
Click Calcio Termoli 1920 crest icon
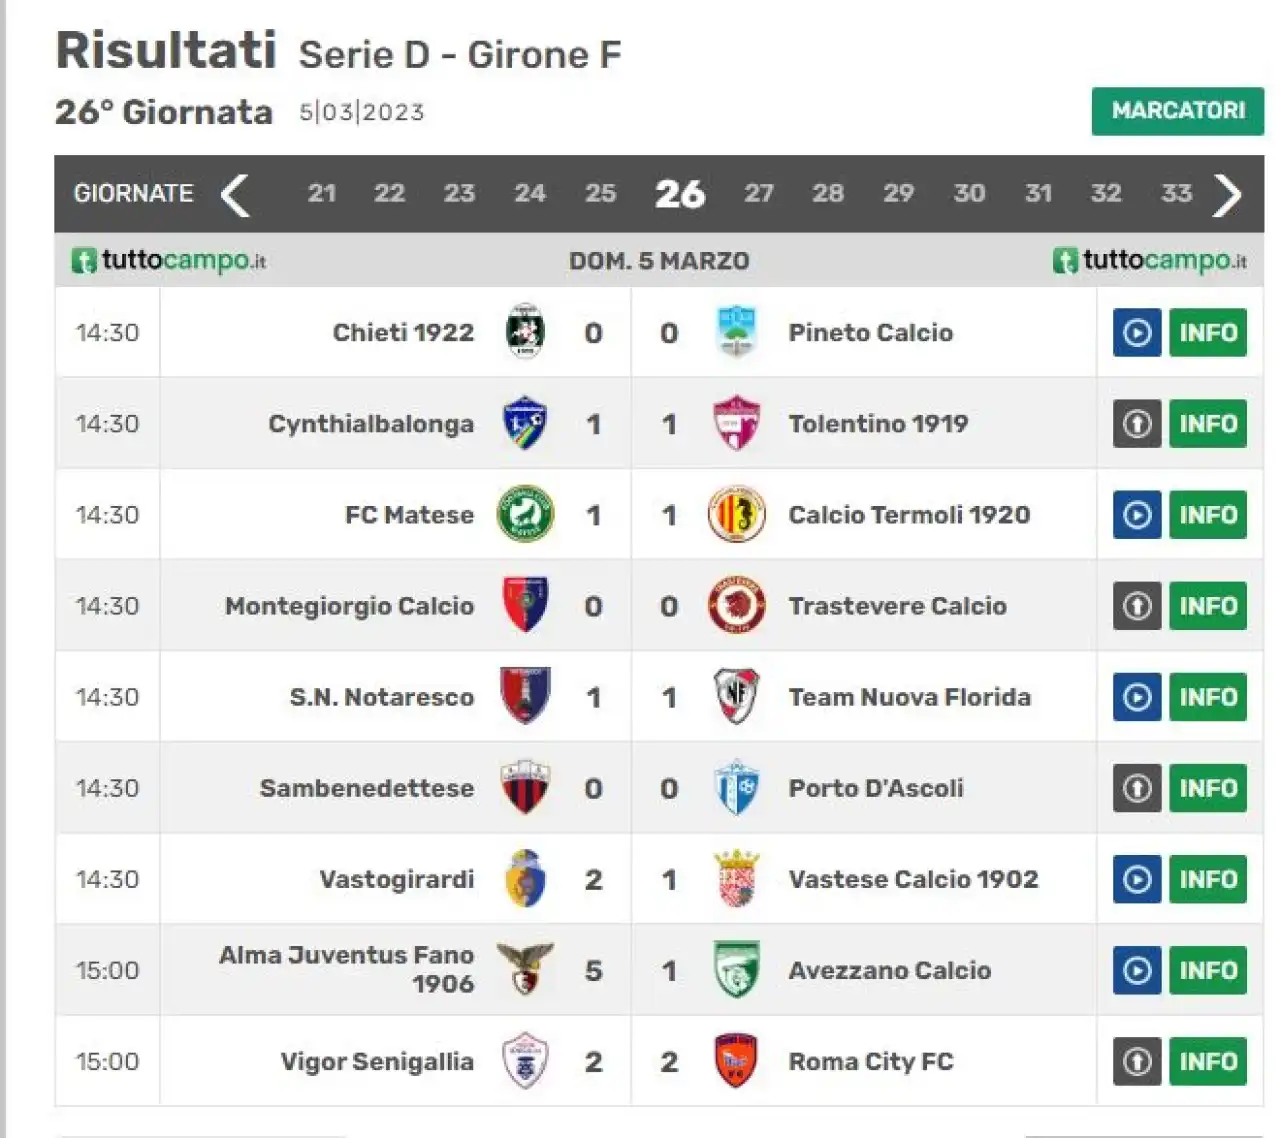click(737, 515)
